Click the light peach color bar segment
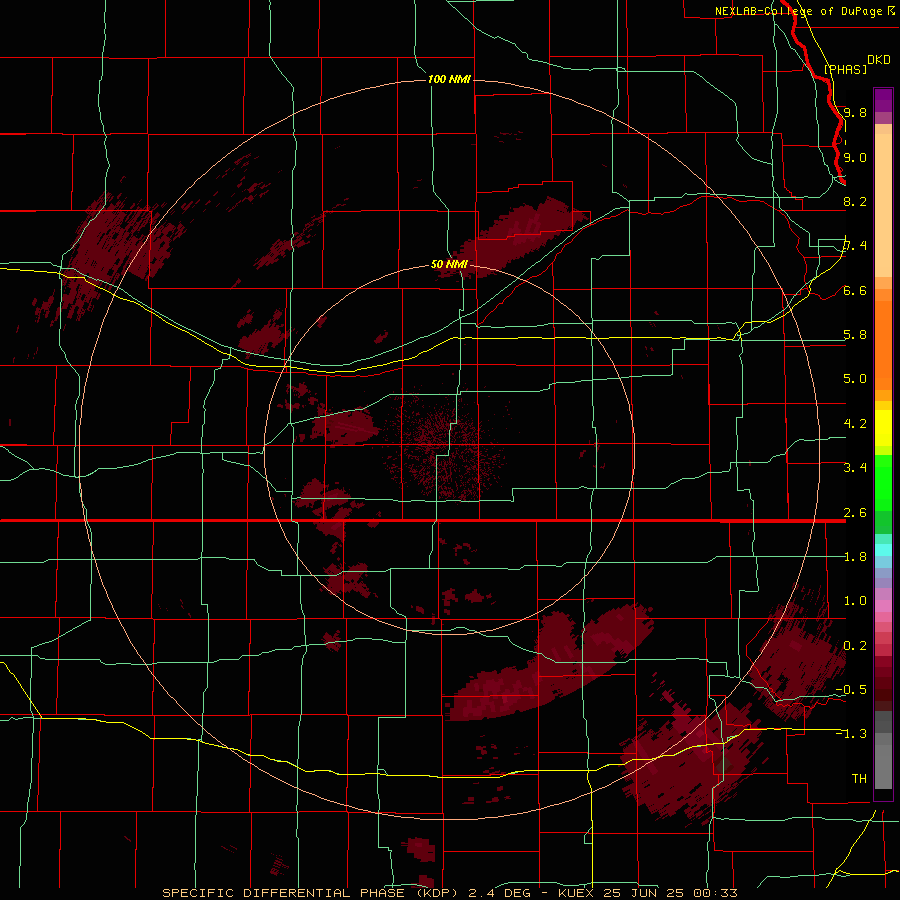 point(883,205)
